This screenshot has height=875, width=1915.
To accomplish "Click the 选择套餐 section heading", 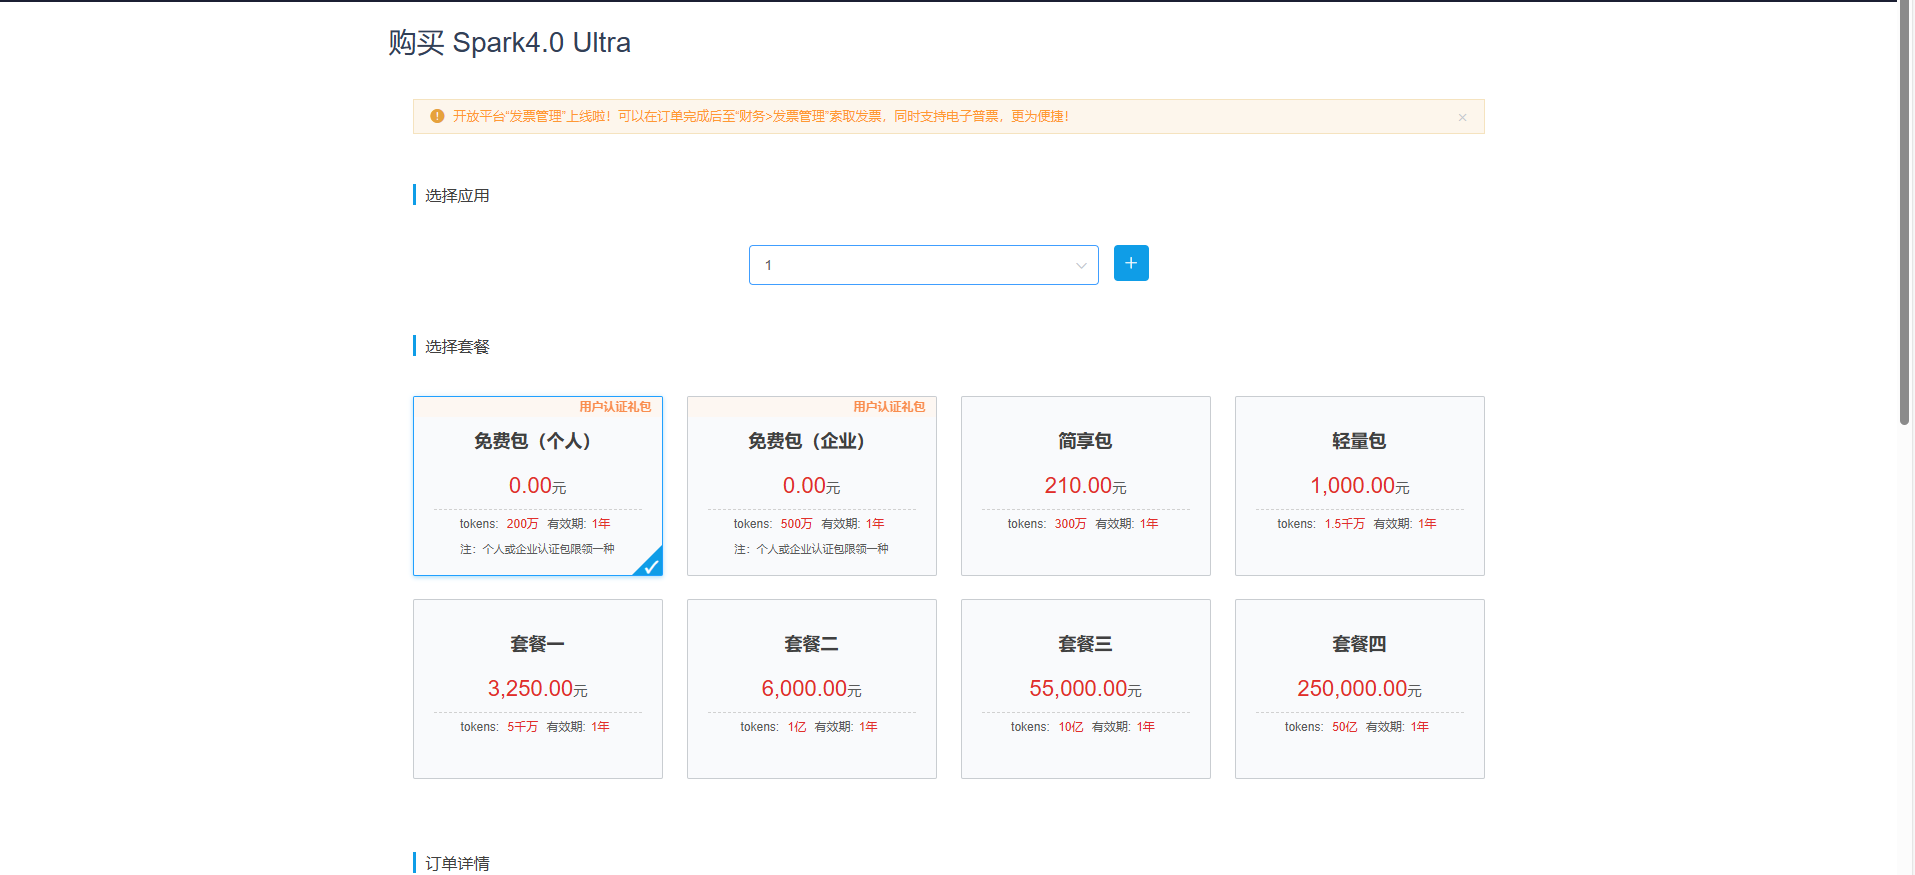I will point(457,347).
